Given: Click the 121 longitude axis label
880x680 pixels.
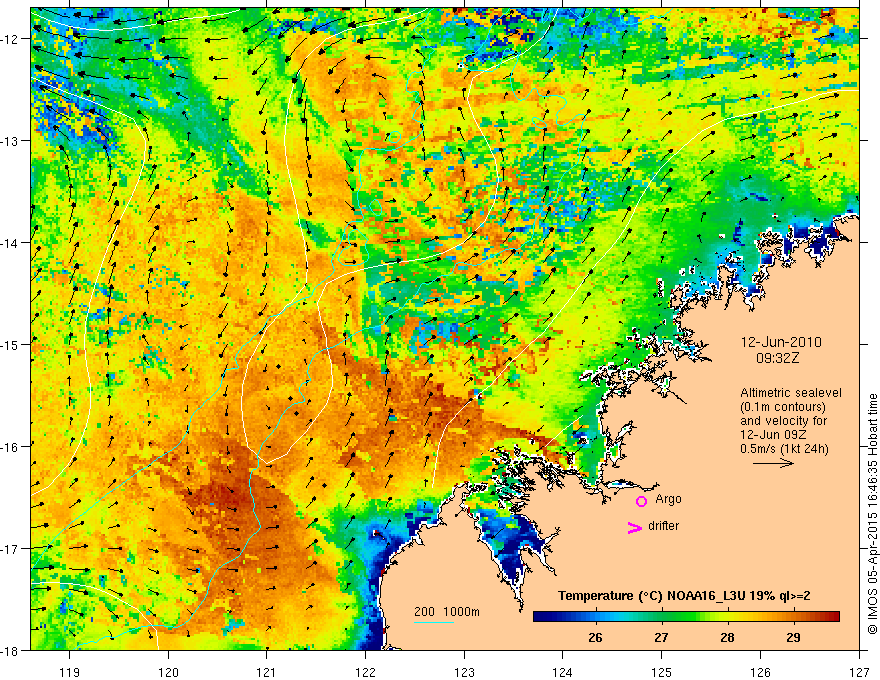Looking at the screenshot, I should [267, 672].
